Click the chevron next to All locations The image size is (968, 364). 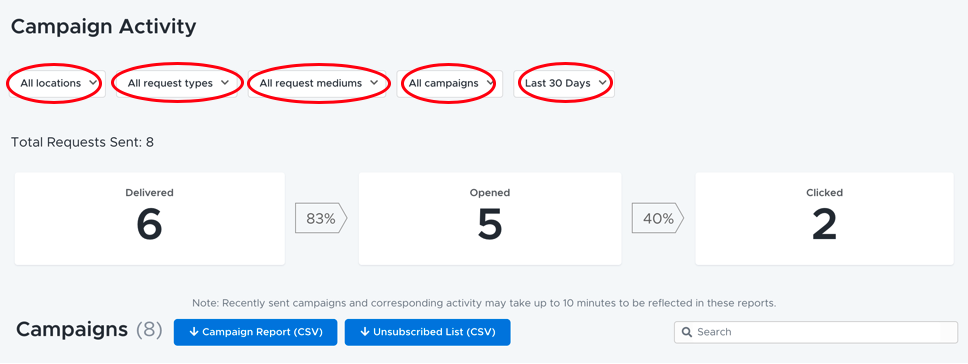pyautogui.click(x=93, y=83)
